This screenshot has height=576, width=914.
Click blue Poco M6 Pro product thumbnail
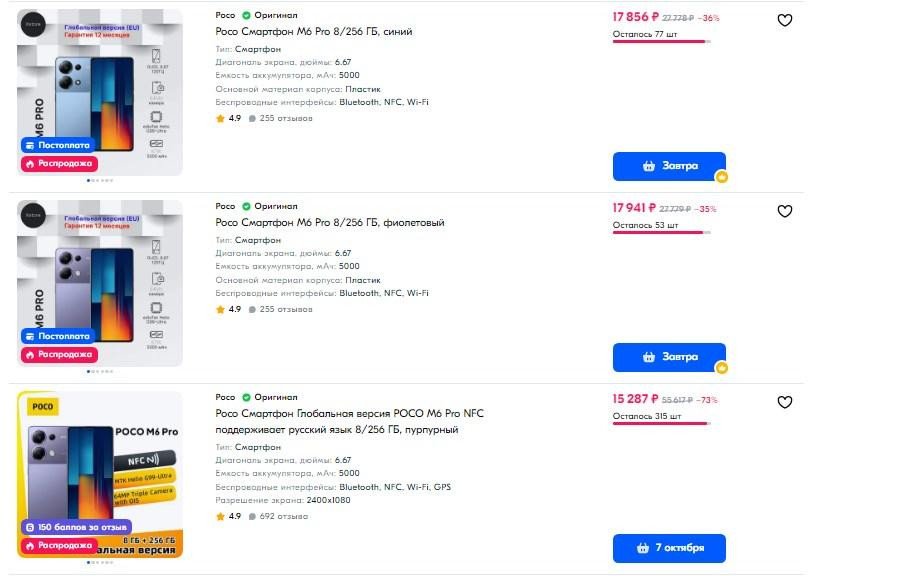(x=100, y=90)
